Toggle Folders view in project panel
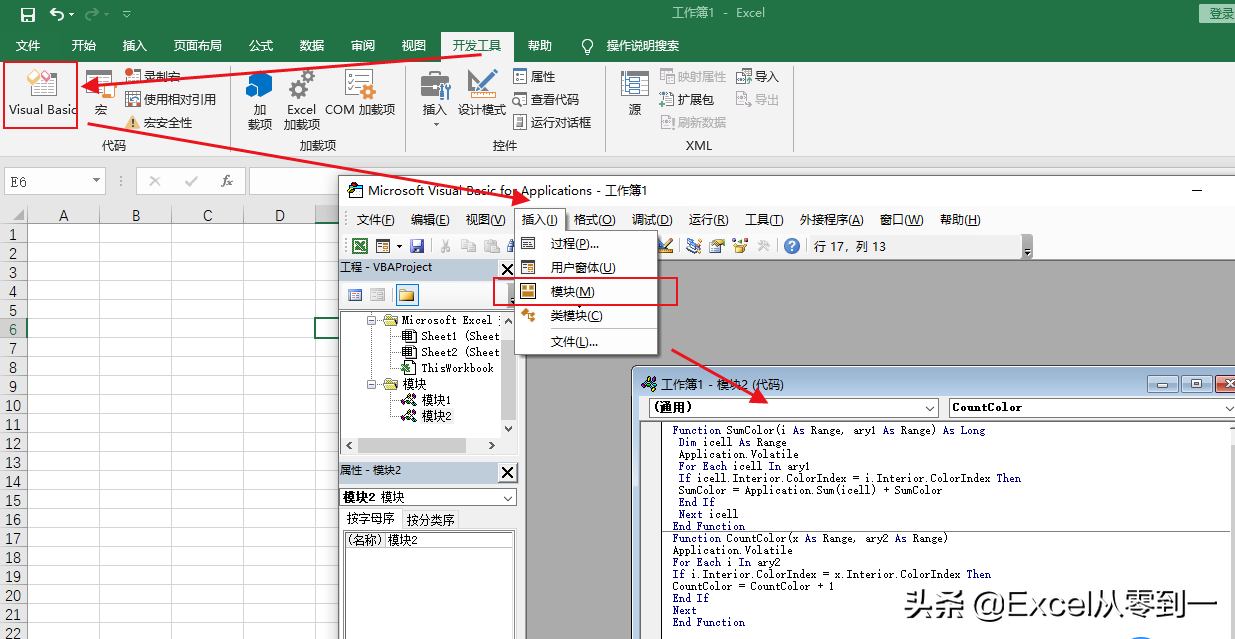1235x639 pixels. [407, 294]
